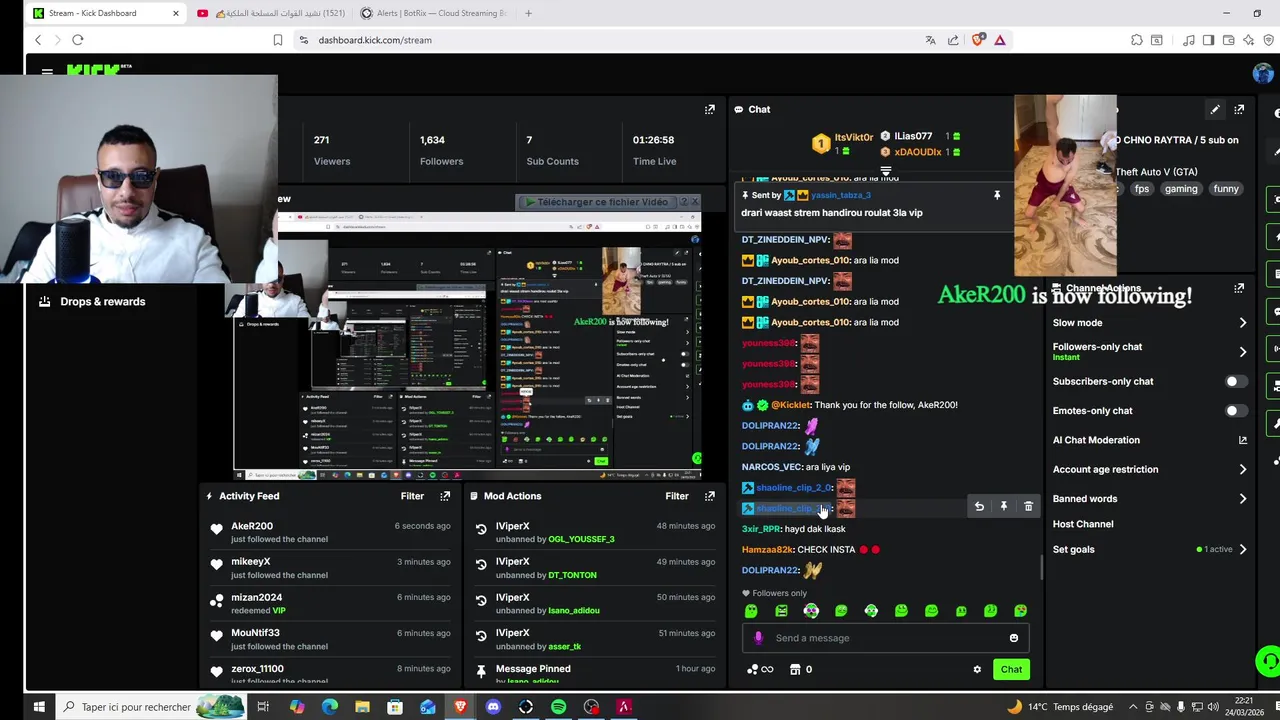The width and height of the screenshot is (1280, 720).
Task: Click DT_TONTON in Mod Actions
Action: pos(572,575)
